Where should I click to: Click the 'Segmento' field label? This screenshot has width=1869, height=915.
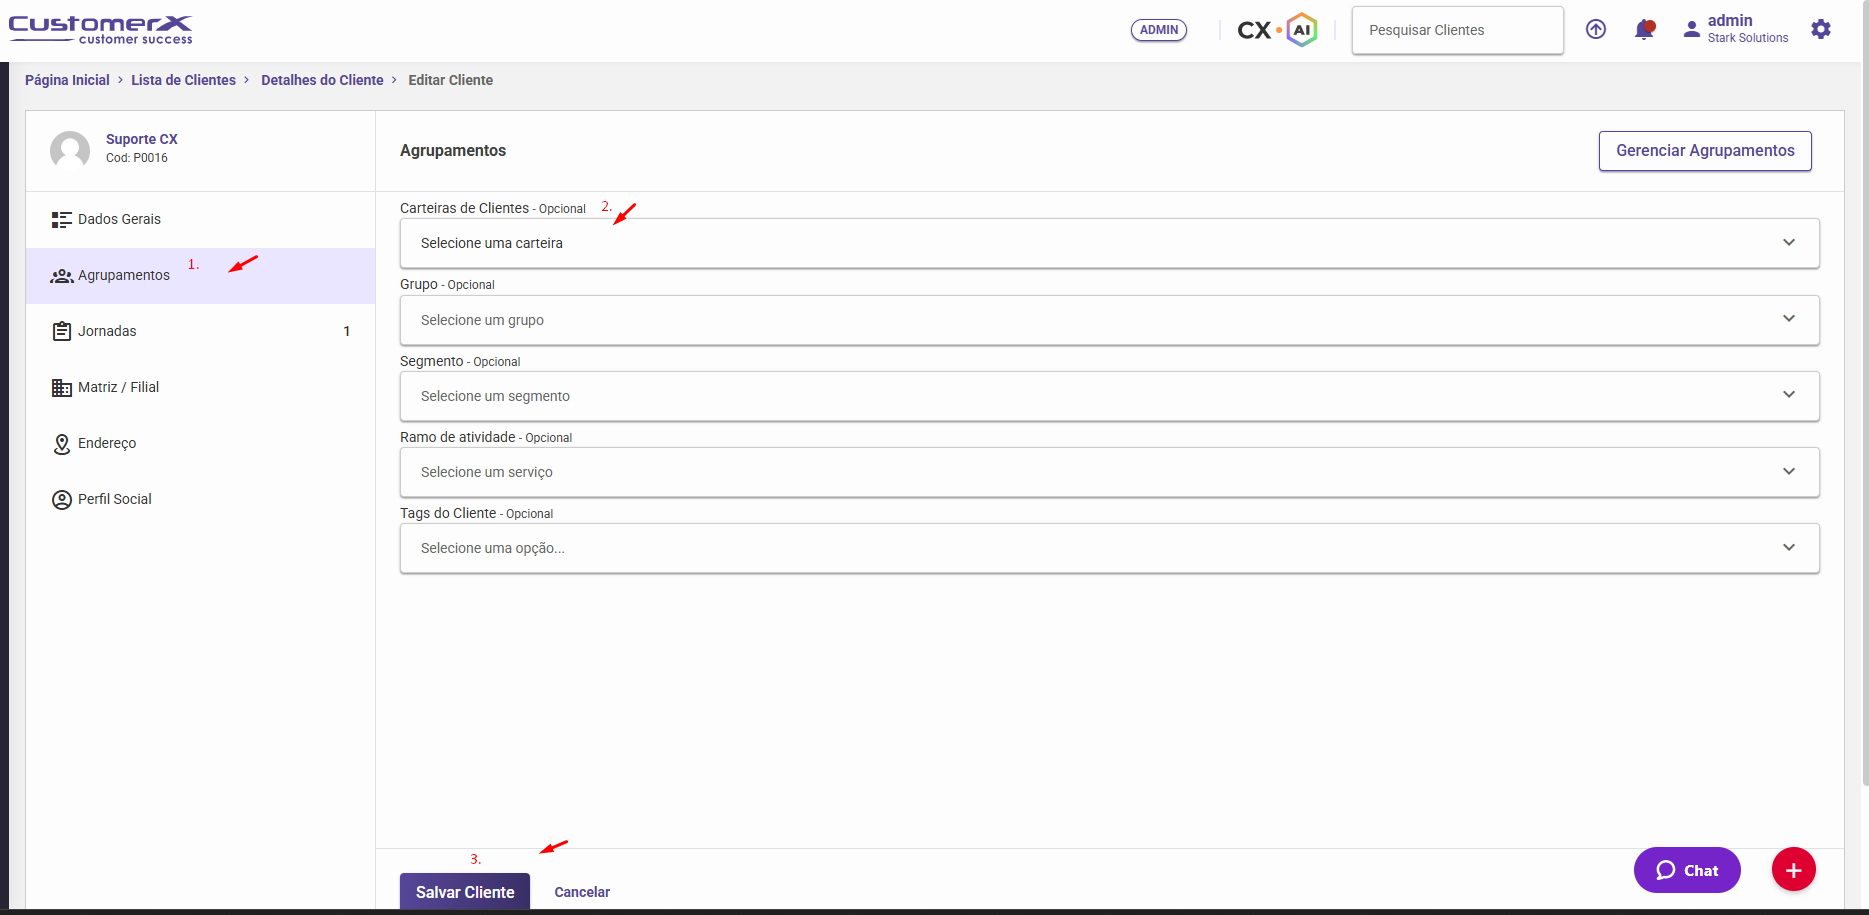pos(432,361)
